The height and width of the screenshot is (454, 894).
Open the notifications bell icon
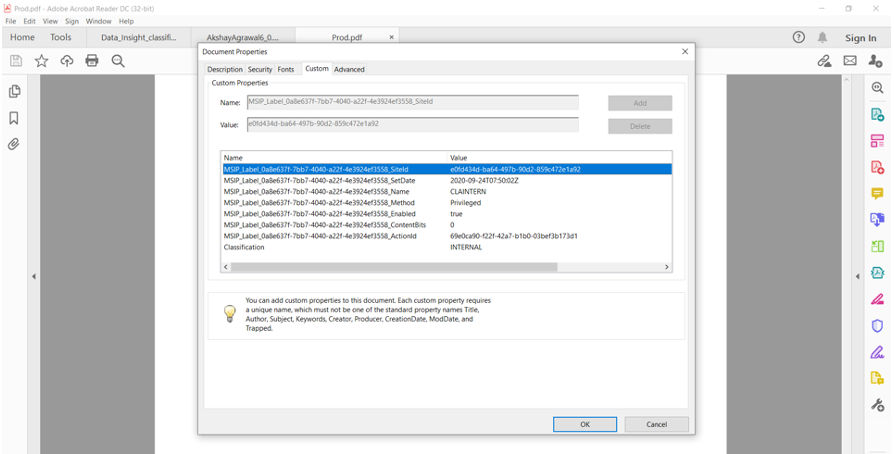[822, 38]
